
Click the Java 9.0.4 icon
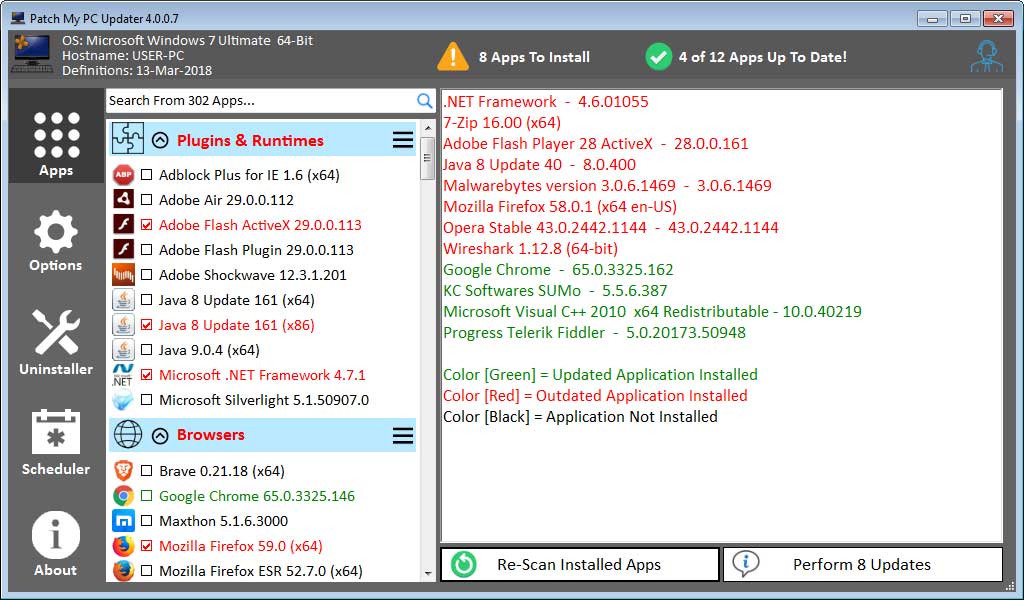click(x=123, y=350)
